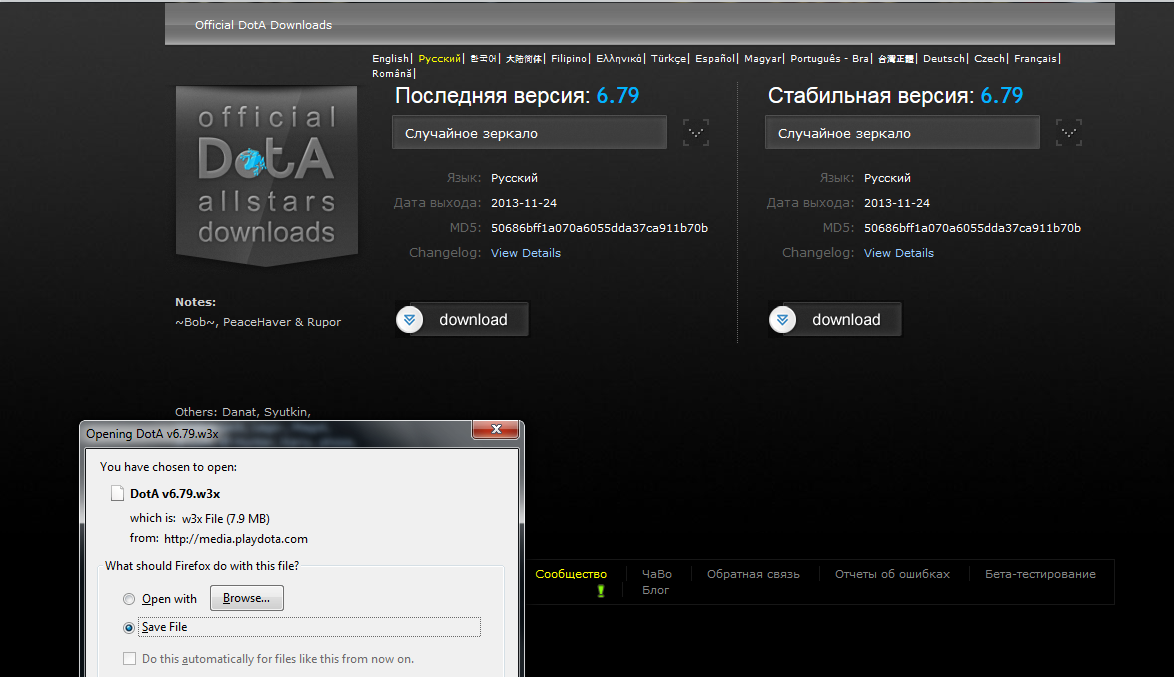Switch language to Deutsch
This screenshot has width=1174, height=677.
tap(944, 58)
